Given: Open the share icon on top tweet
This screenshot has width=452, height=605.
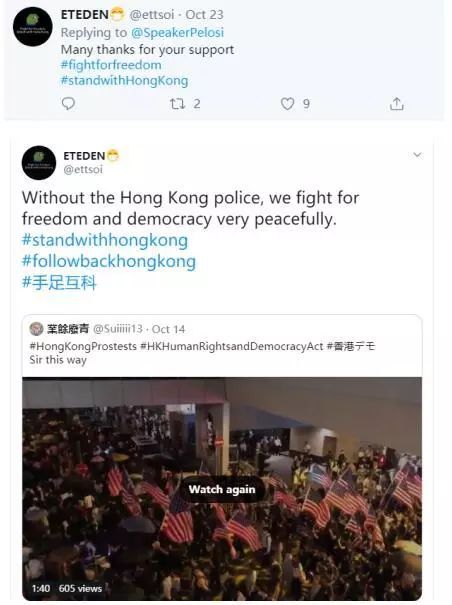Looking at the screenshot, I should point(396,103).
